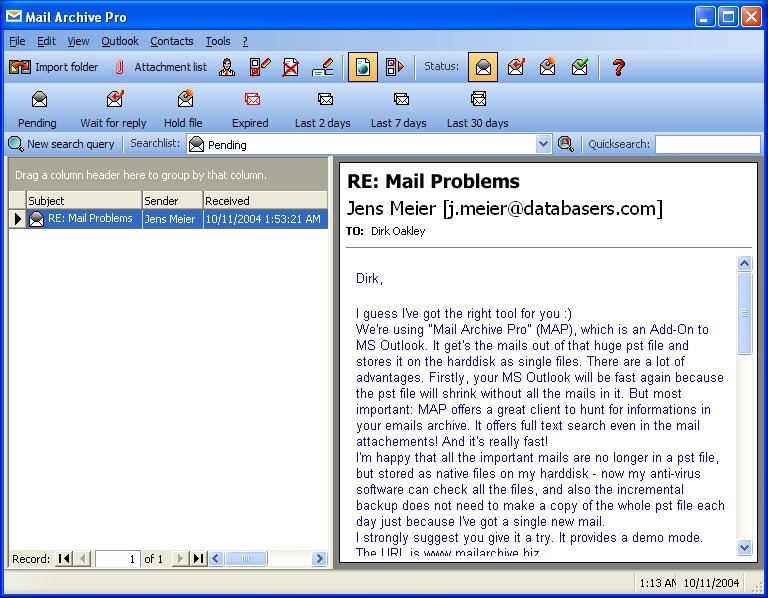
Task: Sort by the Subject column header
Action: 84,200
